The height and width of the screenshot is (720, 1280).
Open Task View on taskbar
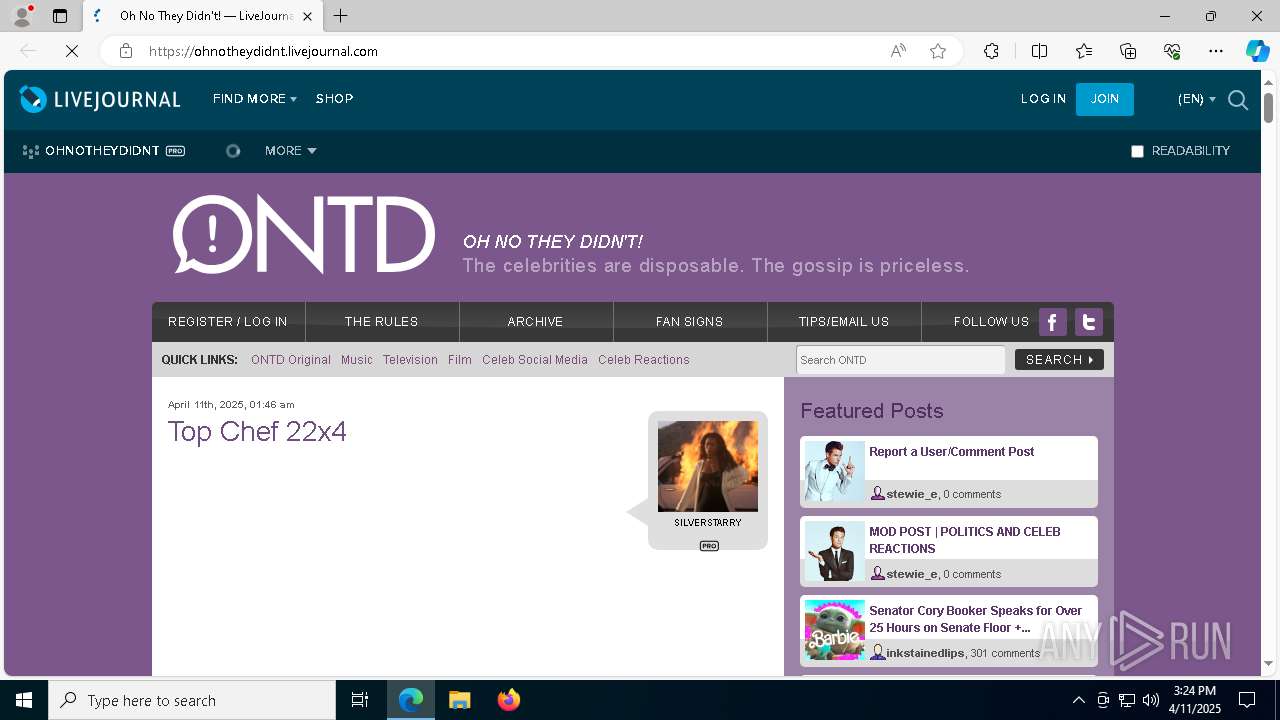360,700
